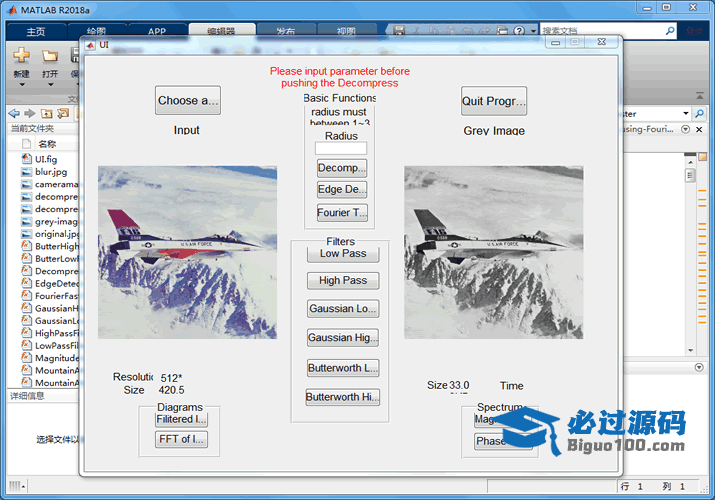The image size is (715, 500).
Task: Click the Fourier T... button
Action: tap(342, 212)
